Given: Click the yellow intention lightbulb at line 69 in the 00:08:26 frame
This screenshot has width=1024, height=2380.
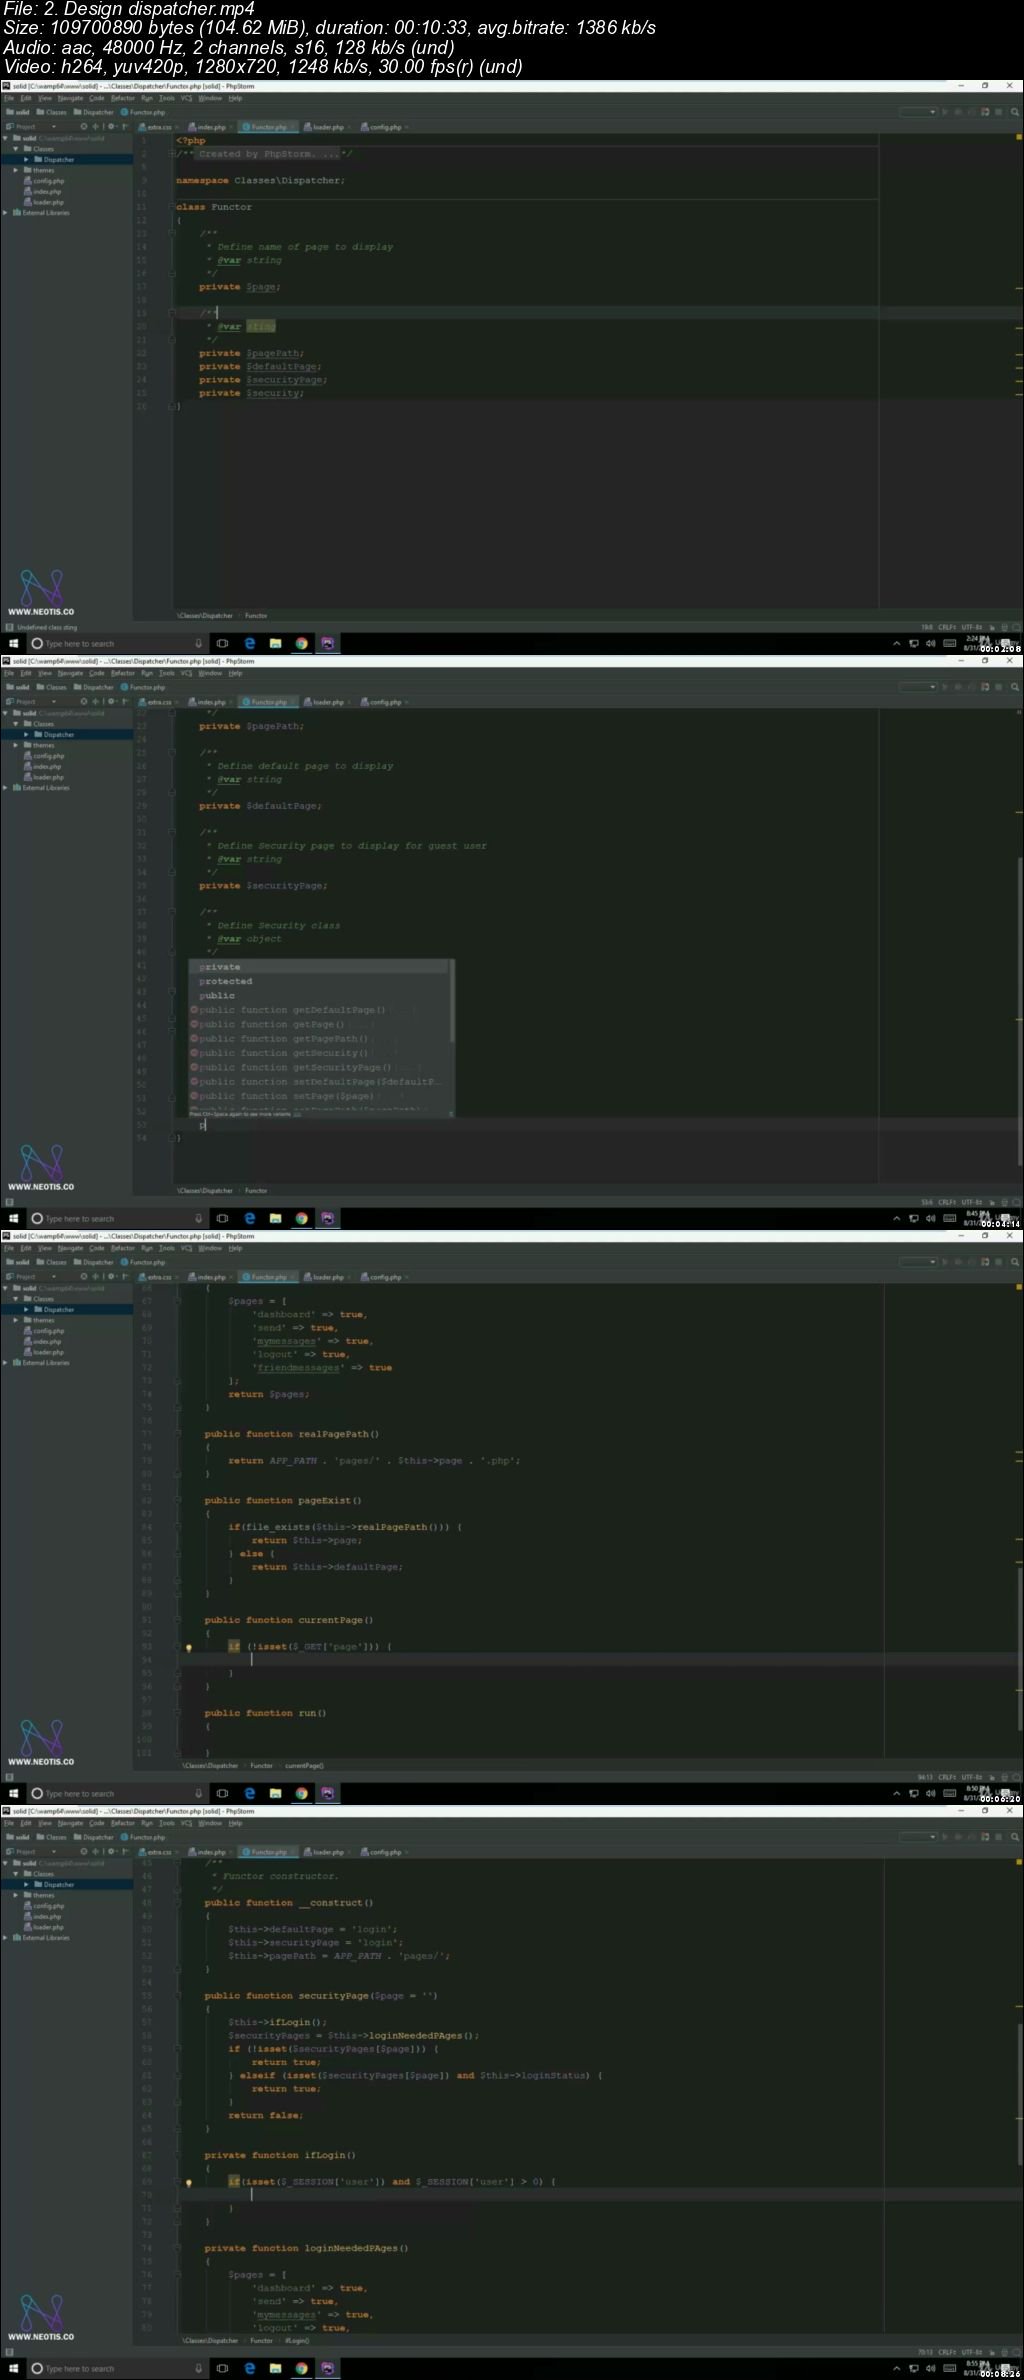Looking at the screenshot, I should coord(189,2182).
